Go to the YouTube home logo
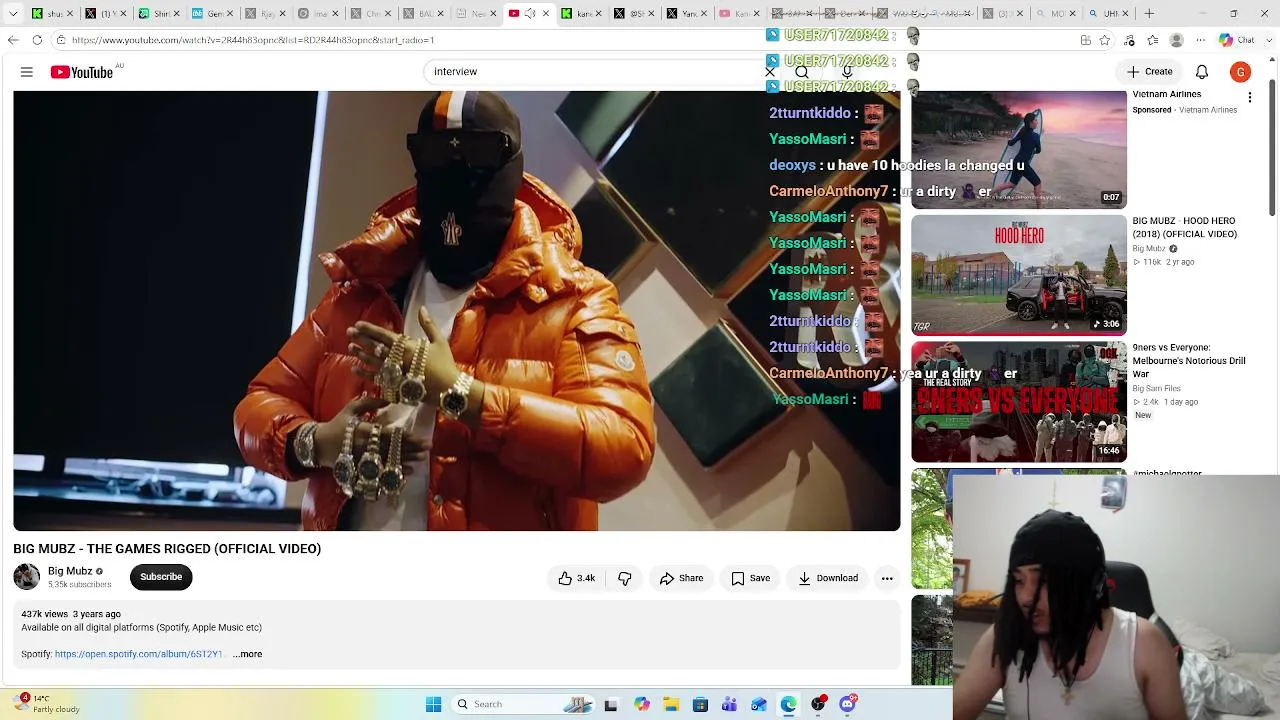 click(x=82, y=72)
